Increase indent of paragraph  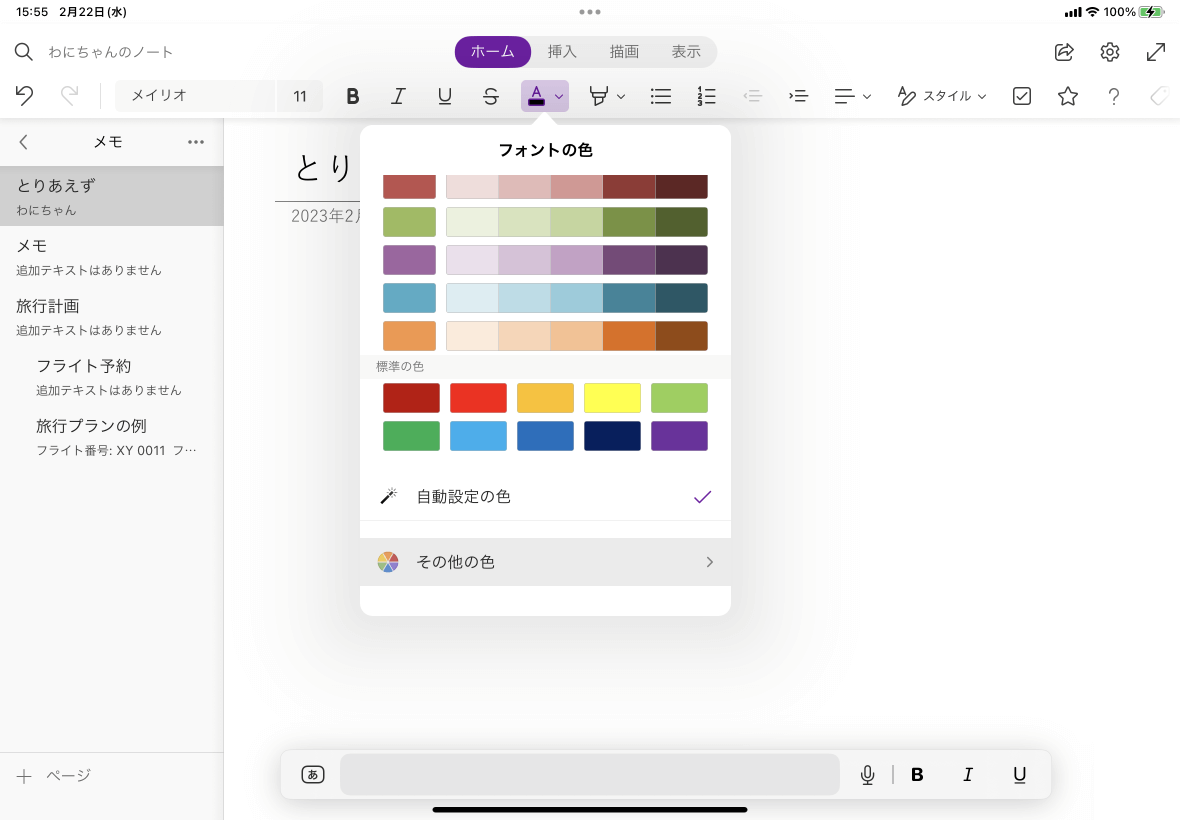pyautogui.click(x=798, y=96)
